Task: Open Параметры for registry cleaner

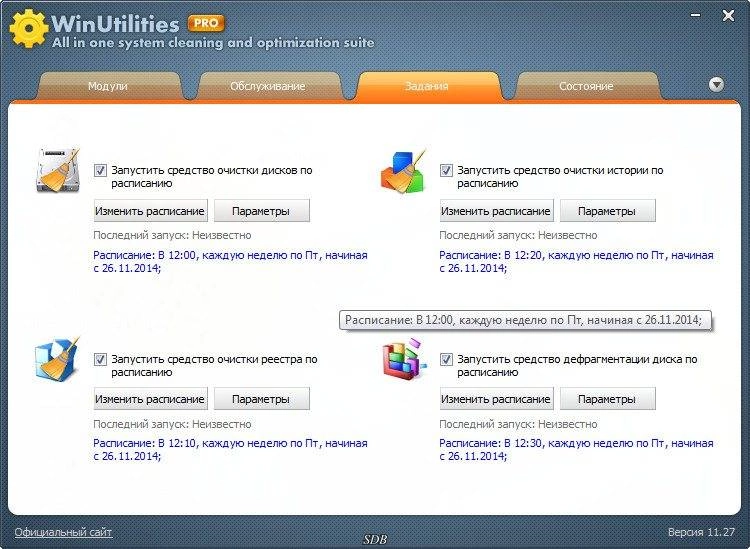Action: coord(261,399)
